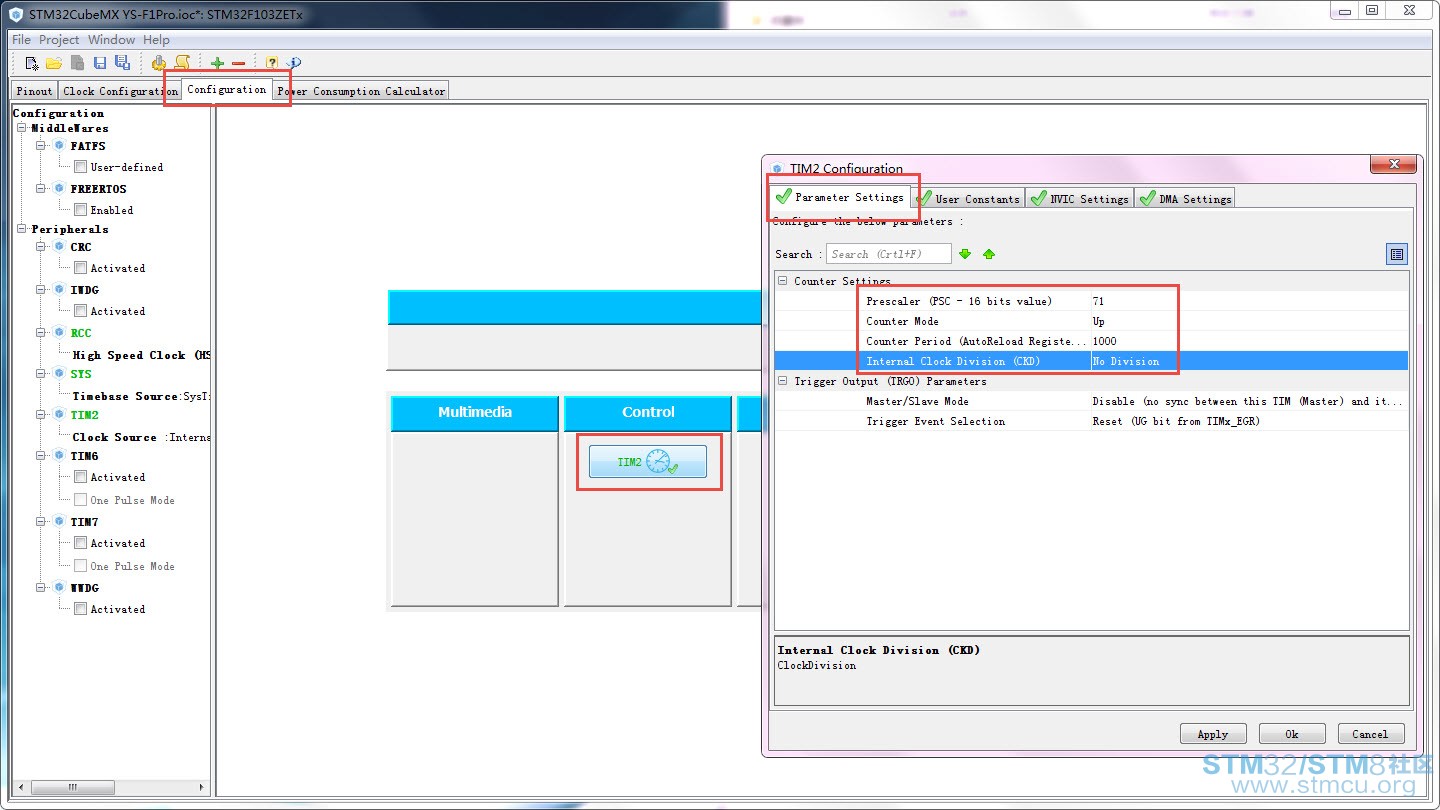This screenshot has width=1440, height=810.
Task: Click the FREERTOS cube icon in tree
Action: click(59, 189)
